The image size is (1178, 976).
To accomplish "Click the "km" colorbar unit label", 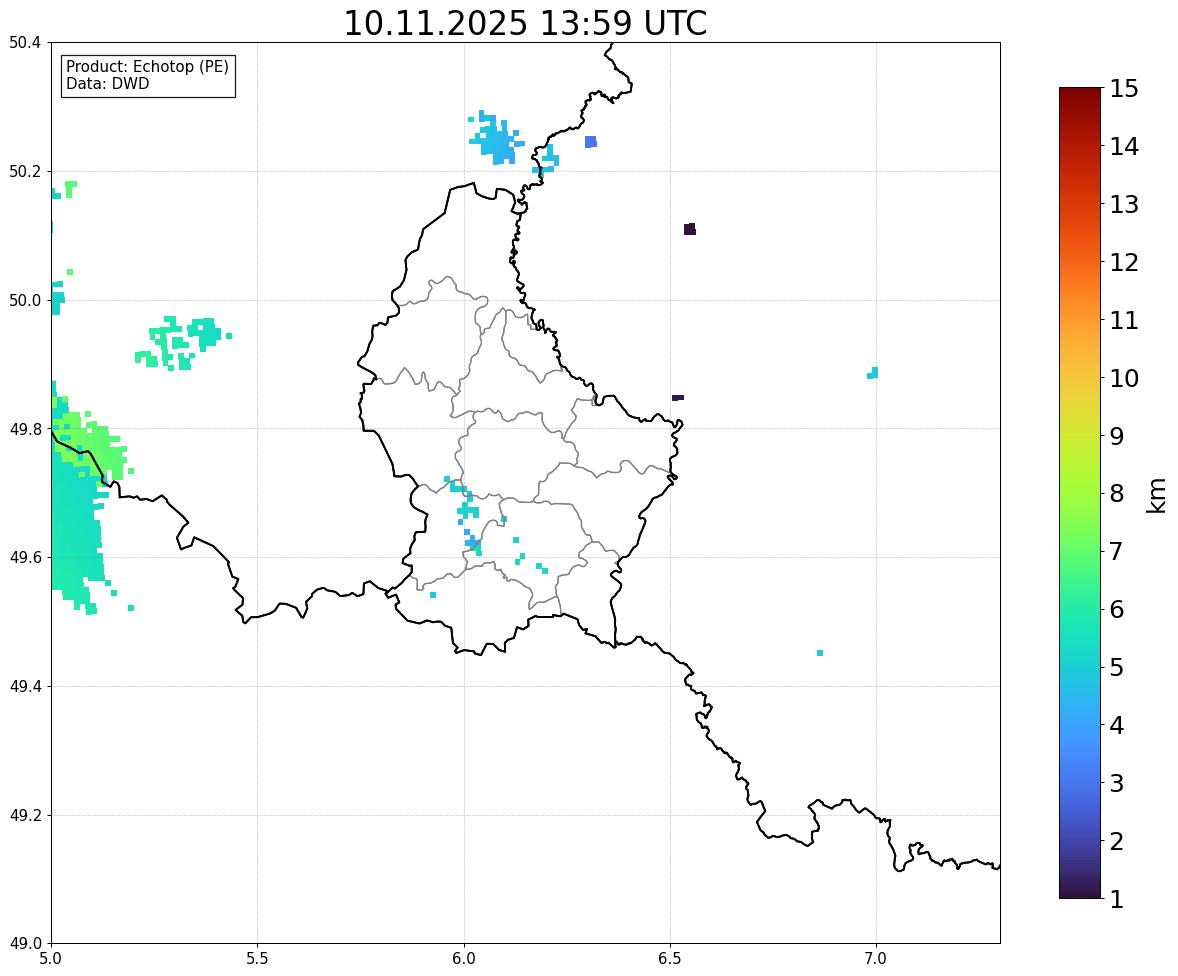I will (1156, 495).
